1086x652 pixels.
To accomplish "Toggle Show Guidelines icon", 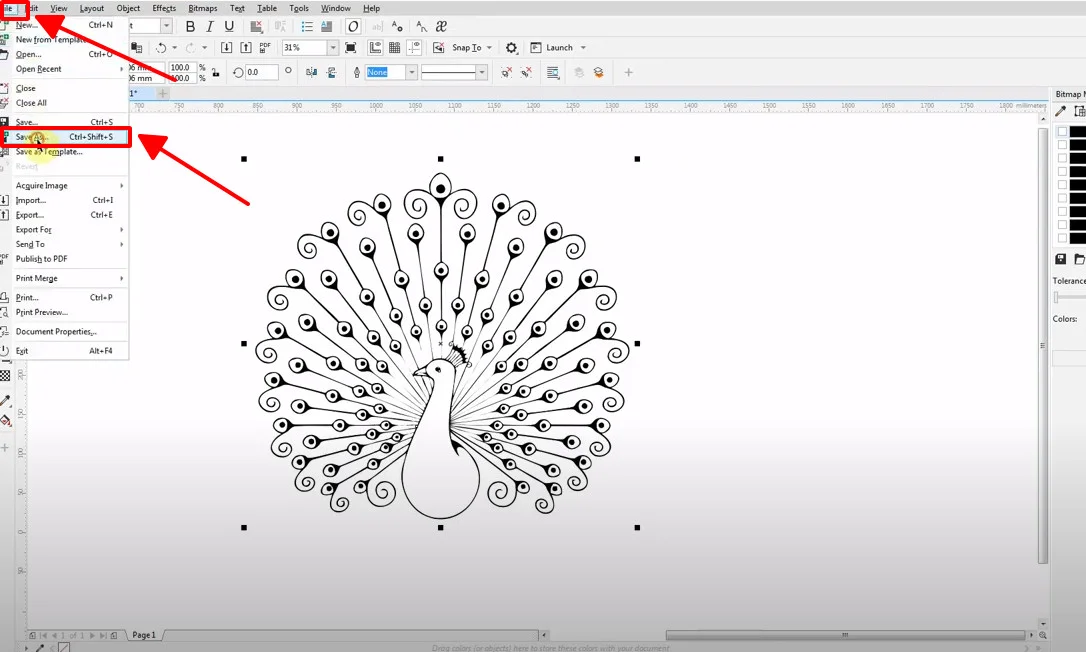I will pos(414,48).
